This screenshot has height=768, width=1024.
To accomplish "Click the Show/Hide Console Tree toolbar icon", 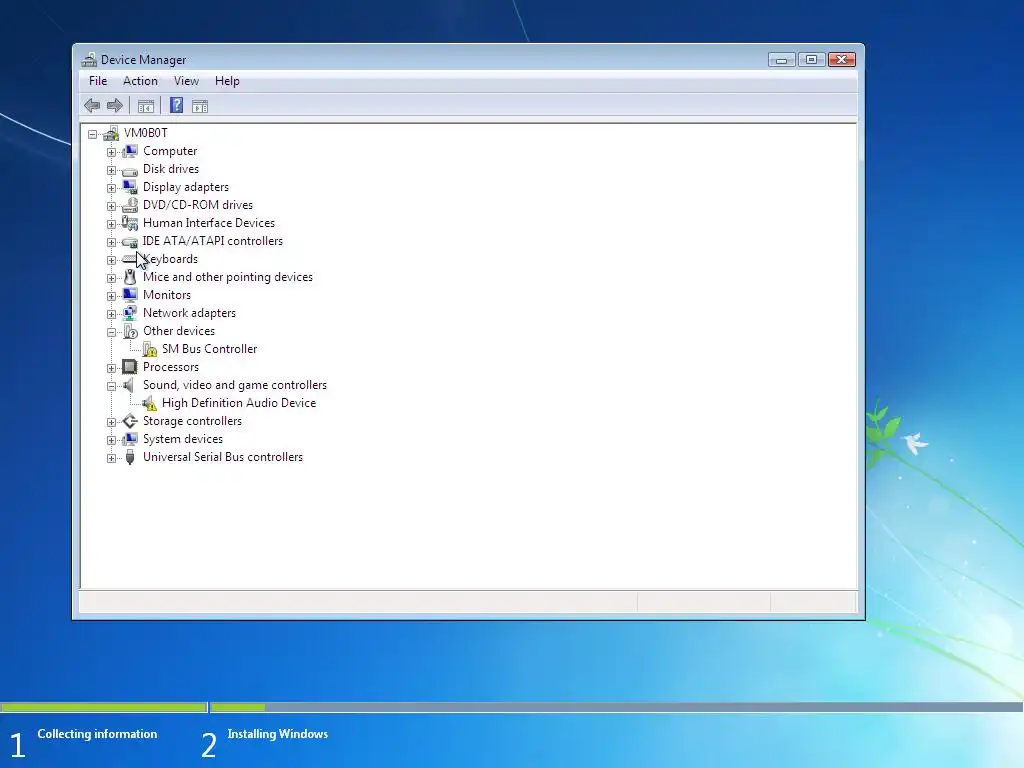I will [146, 106].
